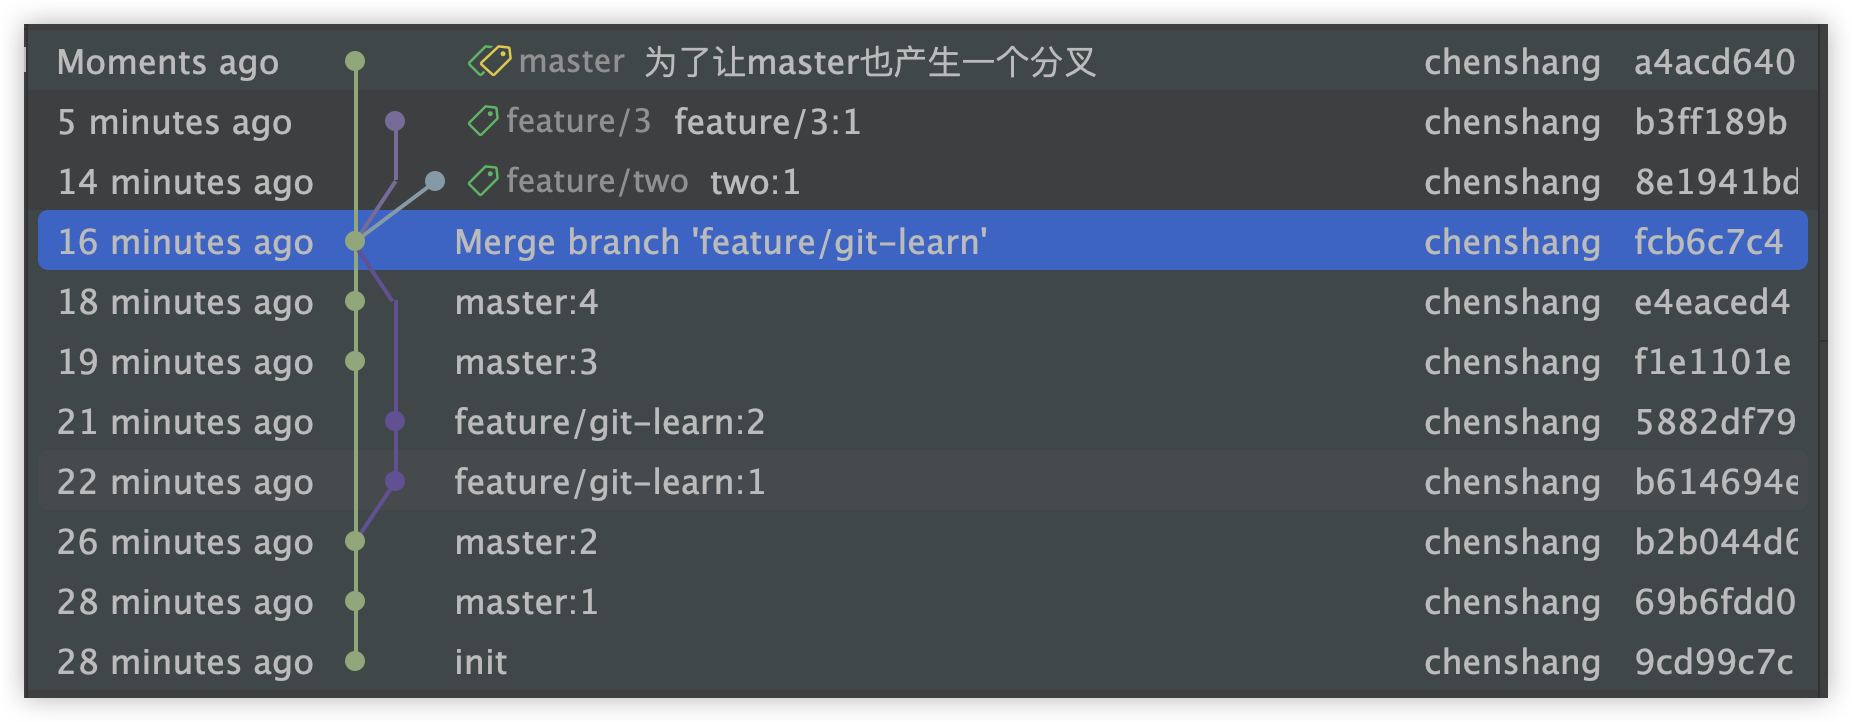Click the commit hash a4acd640

point(1714,62)
